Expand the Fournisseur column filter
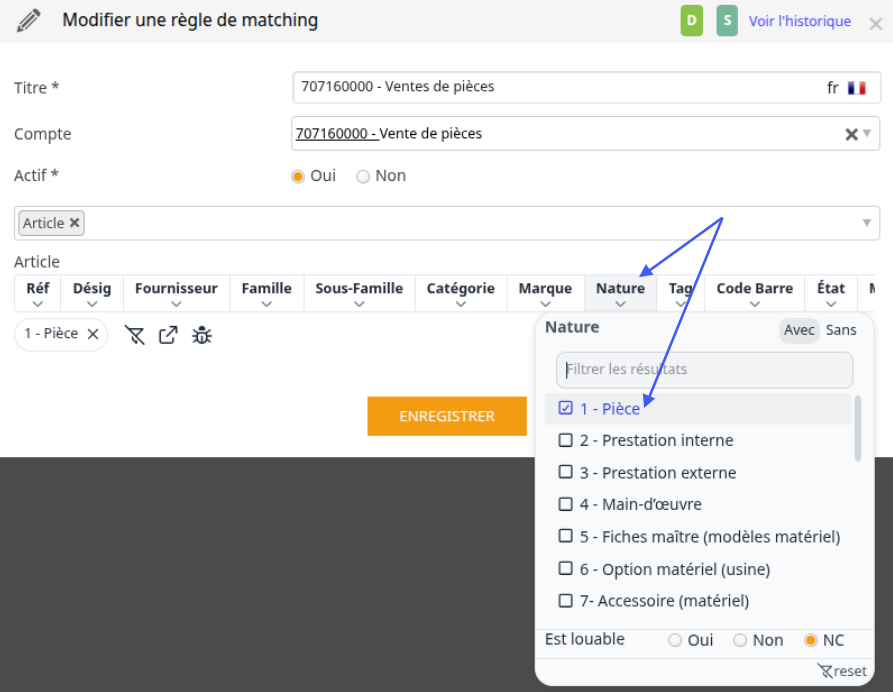Screen dimensions: 893x692 [x=176, y=294]
